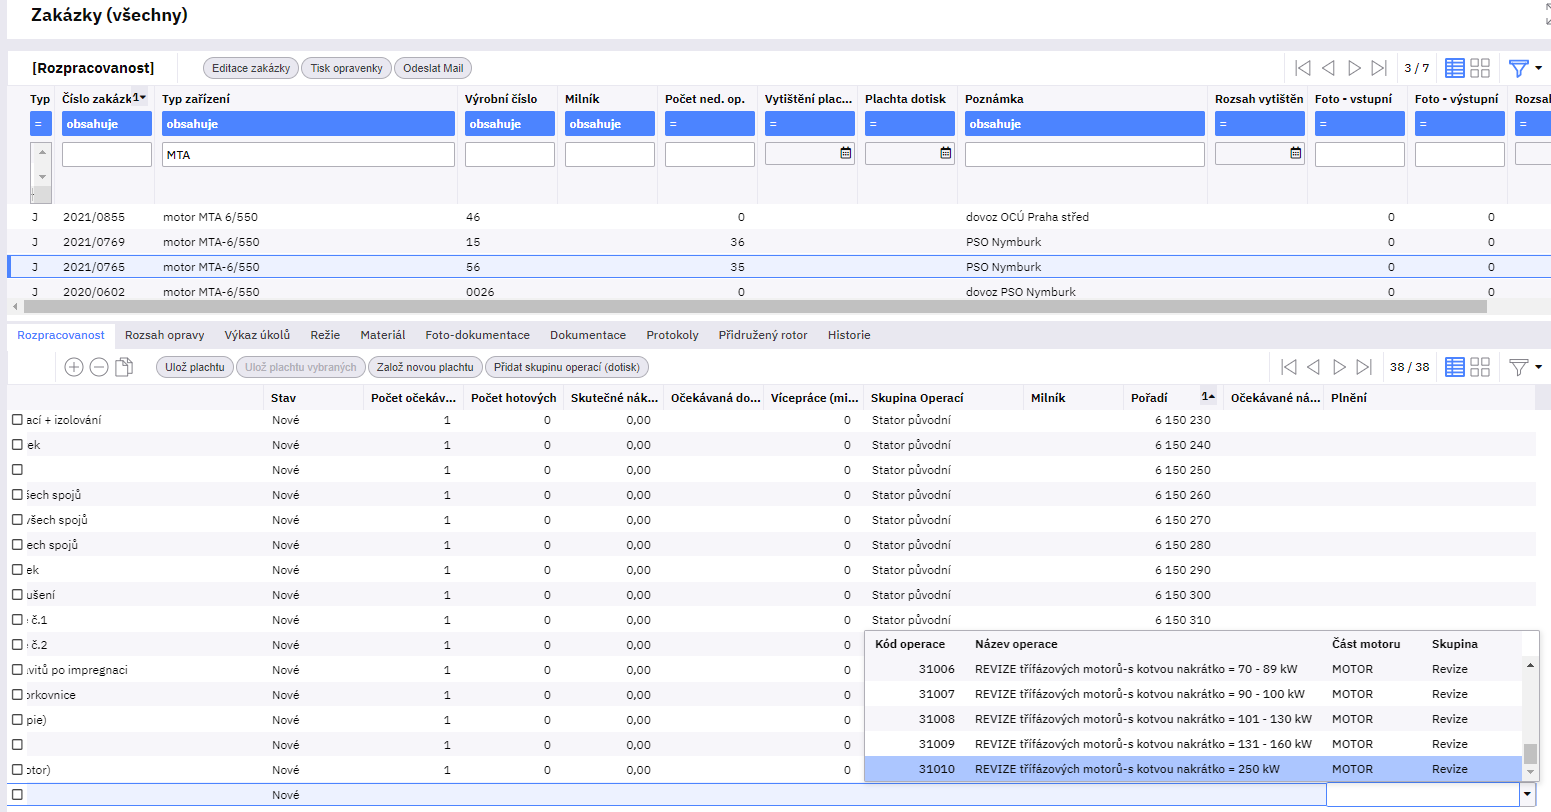Switch to the Materiál tab
This screenshot has height=812, width=1551.
[x=383, y=335]
